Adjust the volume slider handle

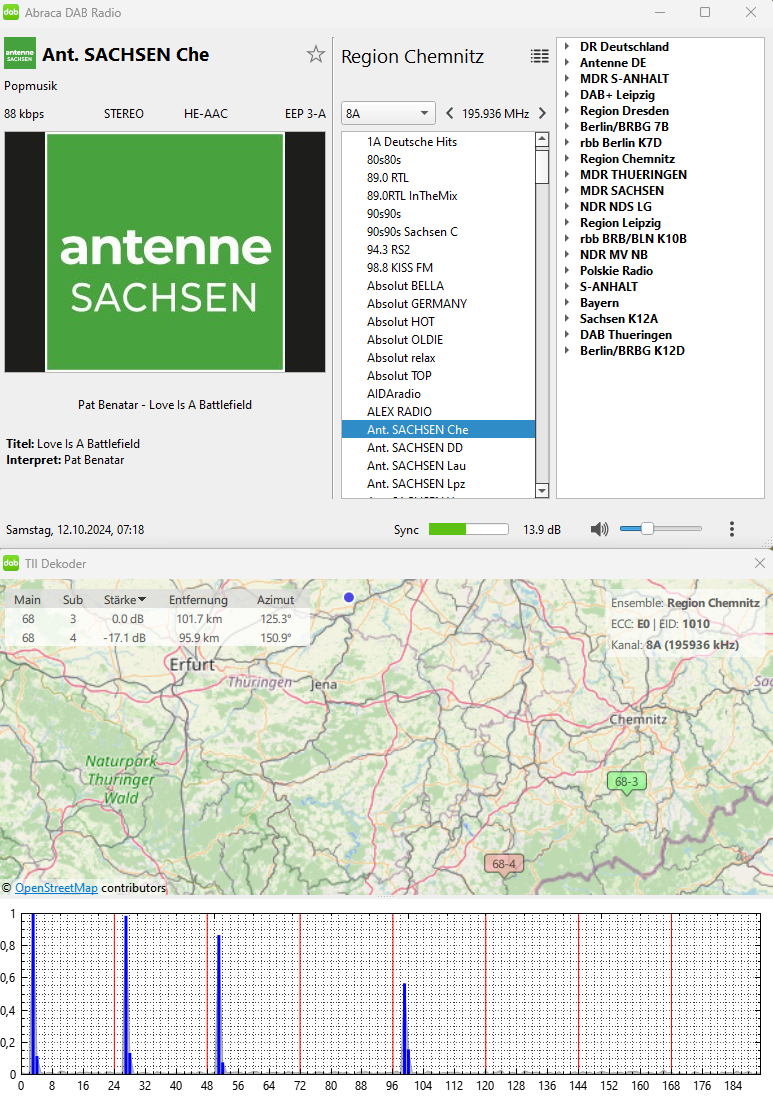click(647, 528)
